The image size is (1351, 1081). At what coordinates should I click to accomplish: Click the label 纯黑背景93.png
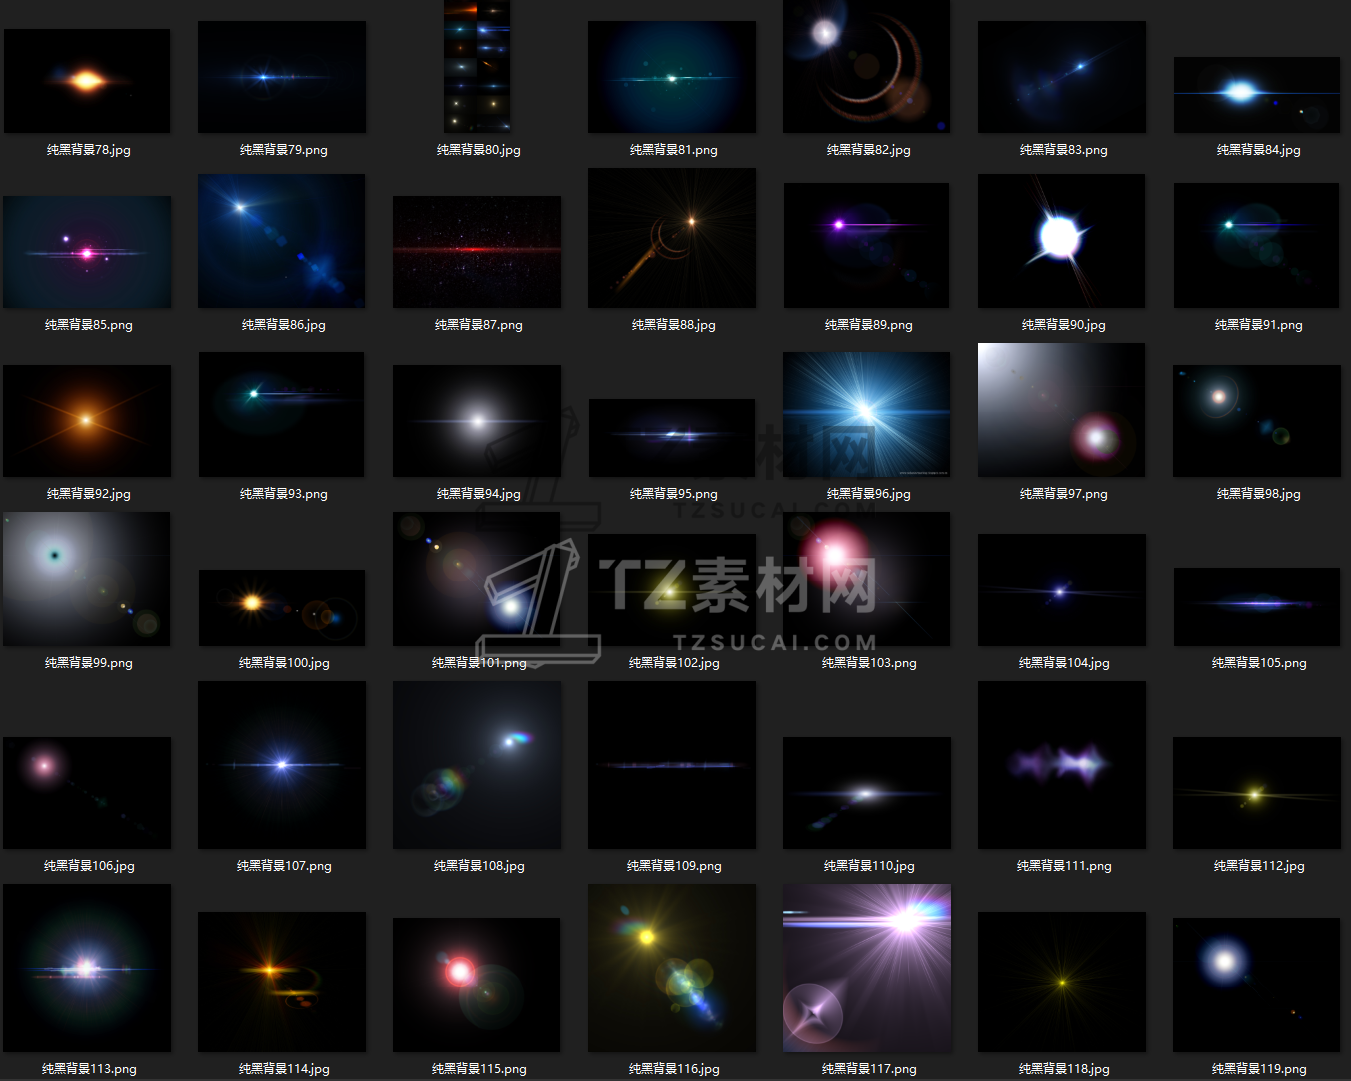pyautogui.click(x=284, y=494)
